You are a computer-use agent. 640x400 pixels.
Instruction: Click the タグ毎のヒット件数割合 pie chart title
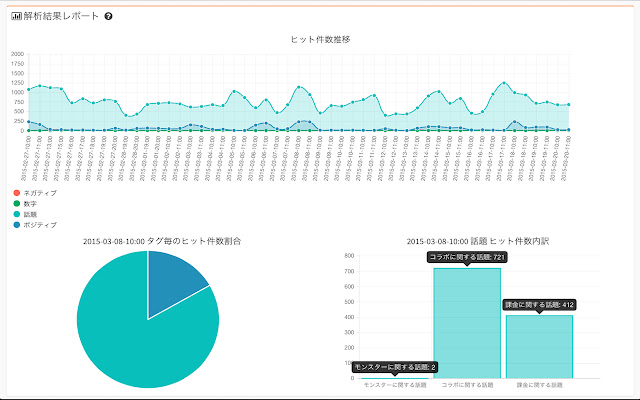pos(161,241)
